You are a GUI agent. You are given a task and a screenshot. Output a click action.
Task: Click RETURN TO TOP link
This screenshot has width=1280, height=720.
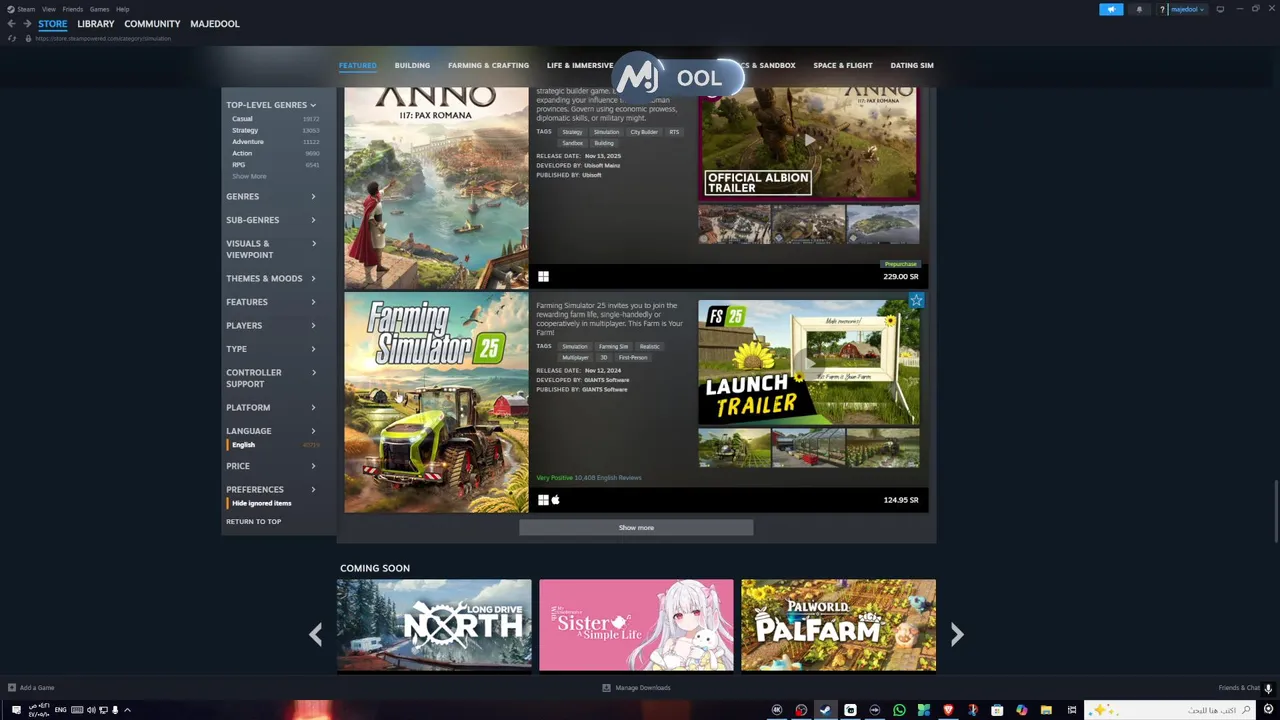[x=253, y=522]
